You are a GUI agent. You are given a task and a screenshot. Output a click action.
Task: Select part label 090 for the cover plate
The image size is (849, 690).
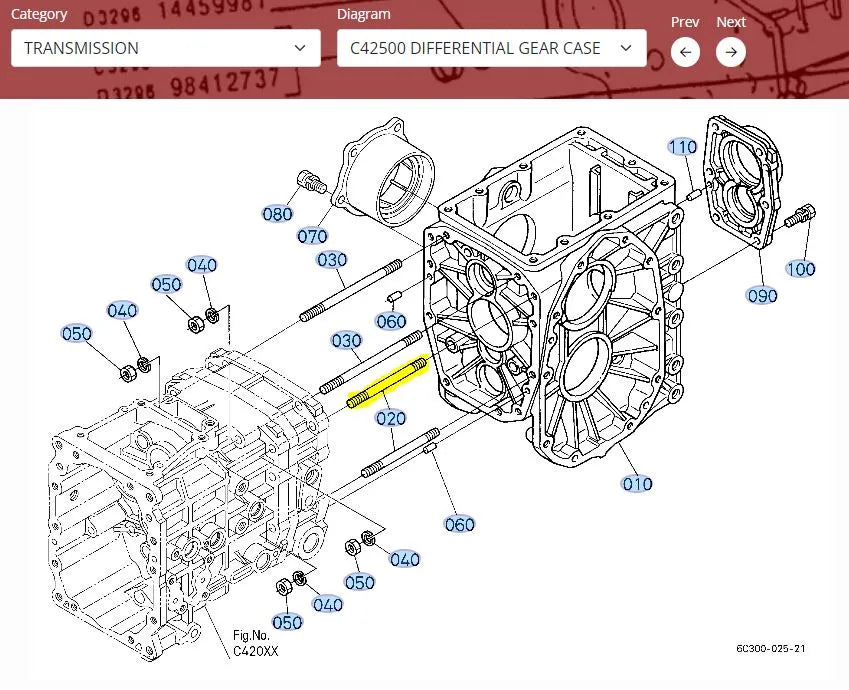[762, 295]
